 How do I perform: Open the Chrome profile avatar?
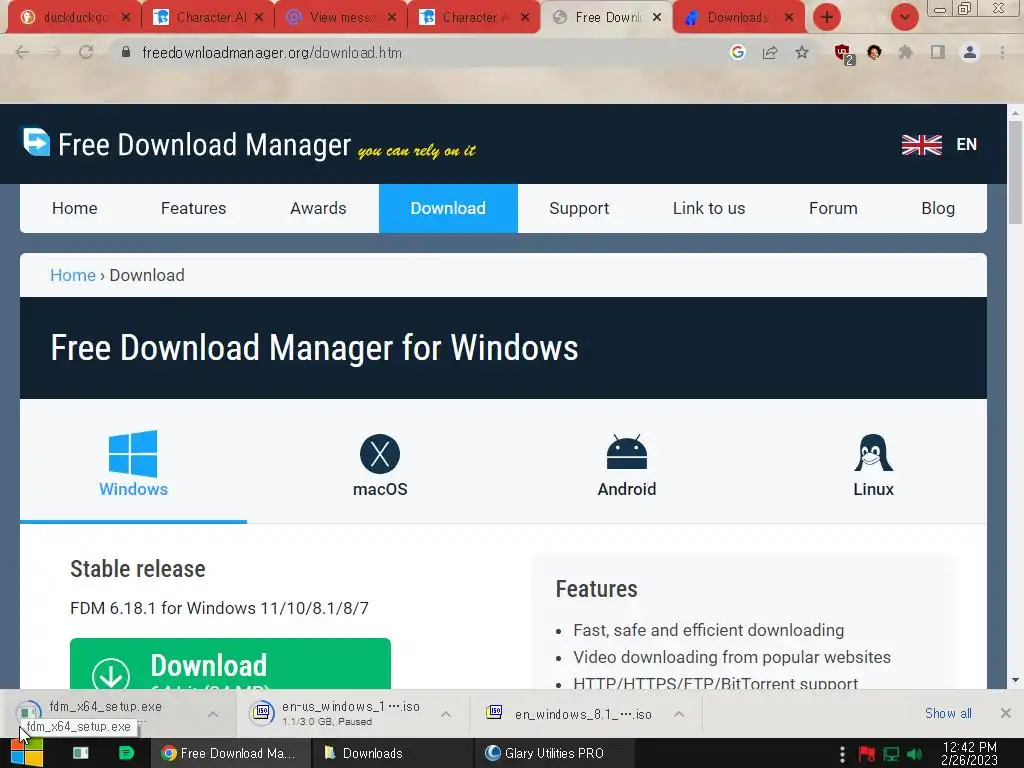(970, 52)
